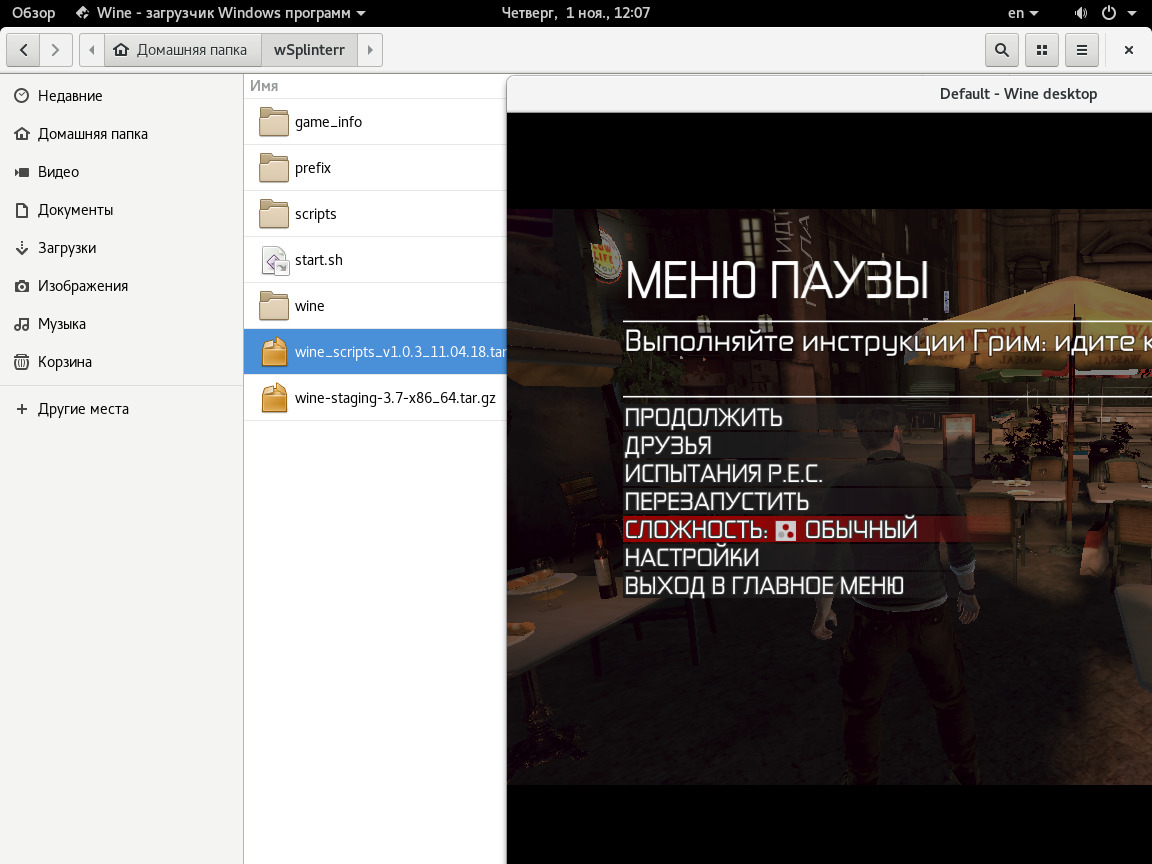Select ВЫХОД В ГЛАВНОЕ МЕНЮ in the game

tap(764, 586)
